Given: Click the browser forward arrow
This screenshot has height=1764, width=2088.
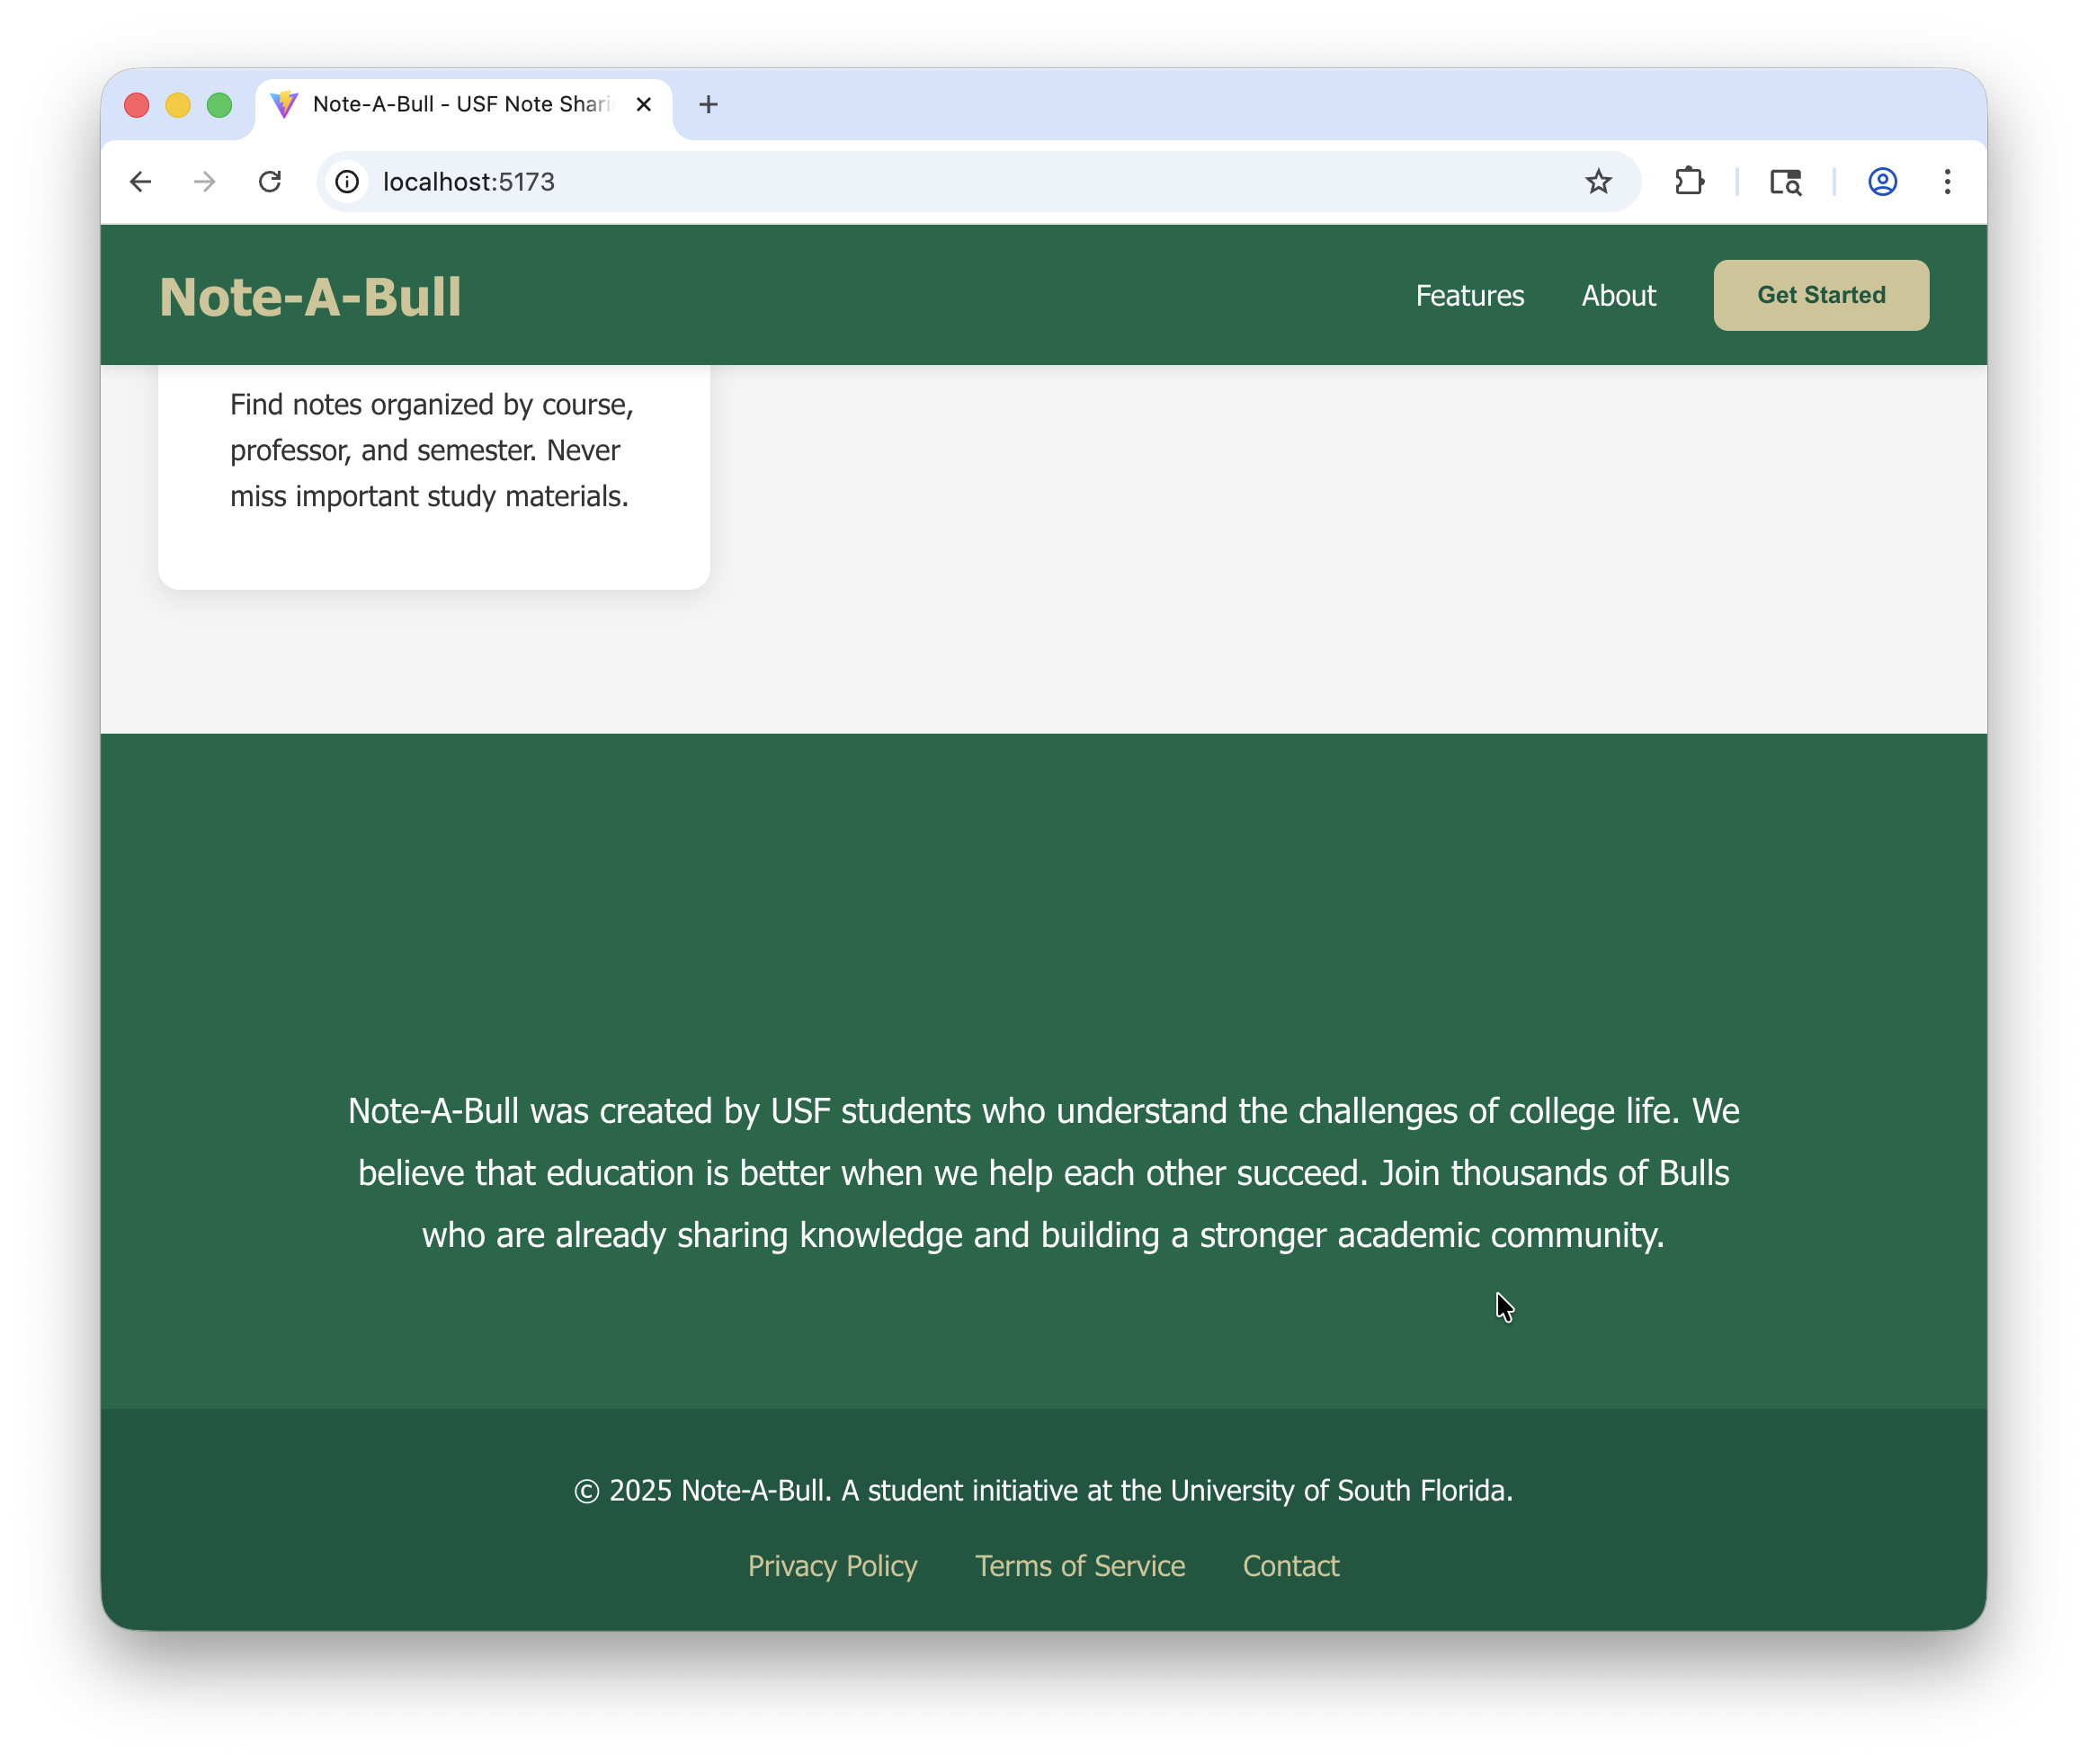Looking at the screenshot, I should click(205, 182).
